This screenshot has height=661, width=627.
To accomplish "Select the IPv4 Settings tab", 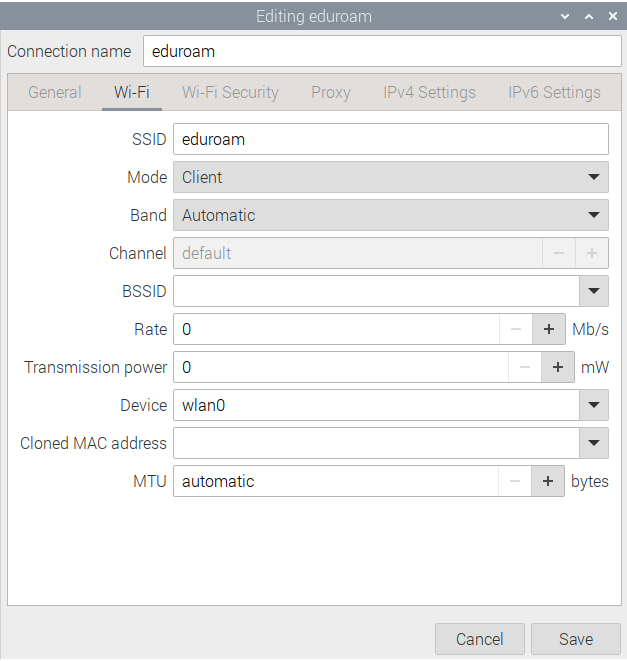I will pyautogui.click(x=429, y=92).
